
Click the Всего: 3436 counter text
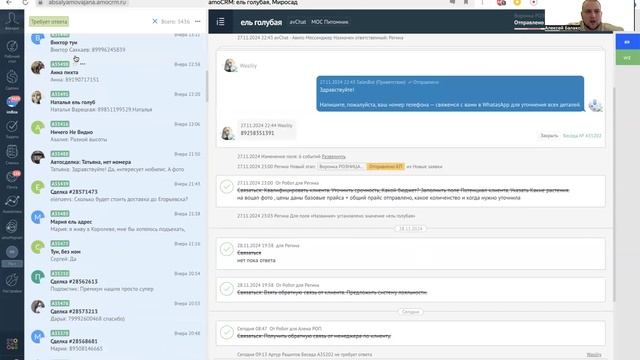tap(176, 21)
